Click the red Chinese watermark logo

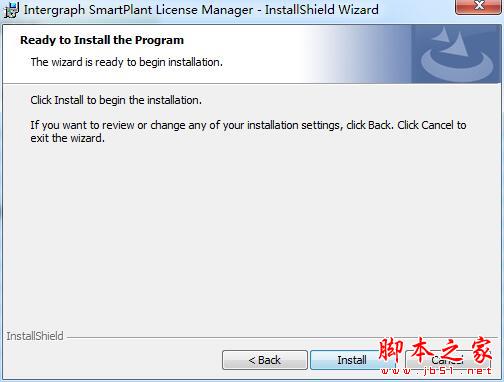pyautogui.click(x=435, y=350)
